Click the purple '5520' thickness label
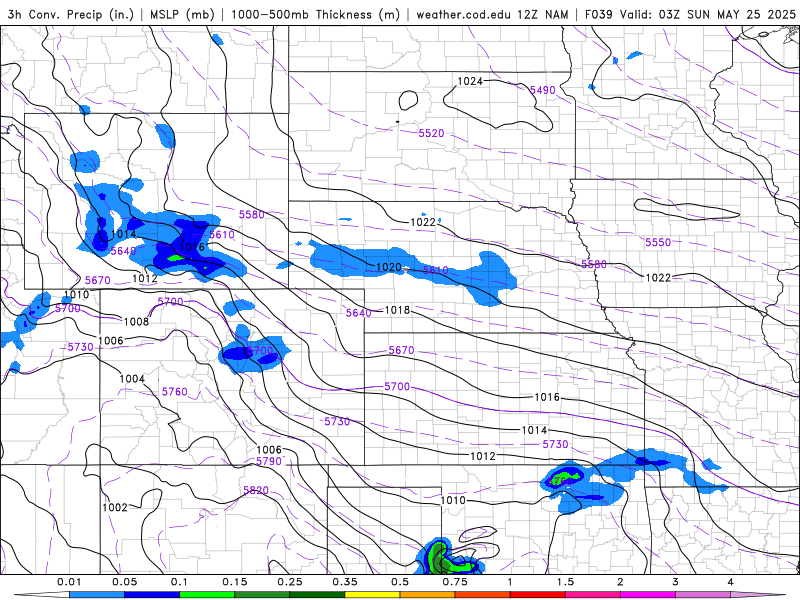The height and width of the screenshot is (600, 800). pos(431,133)
